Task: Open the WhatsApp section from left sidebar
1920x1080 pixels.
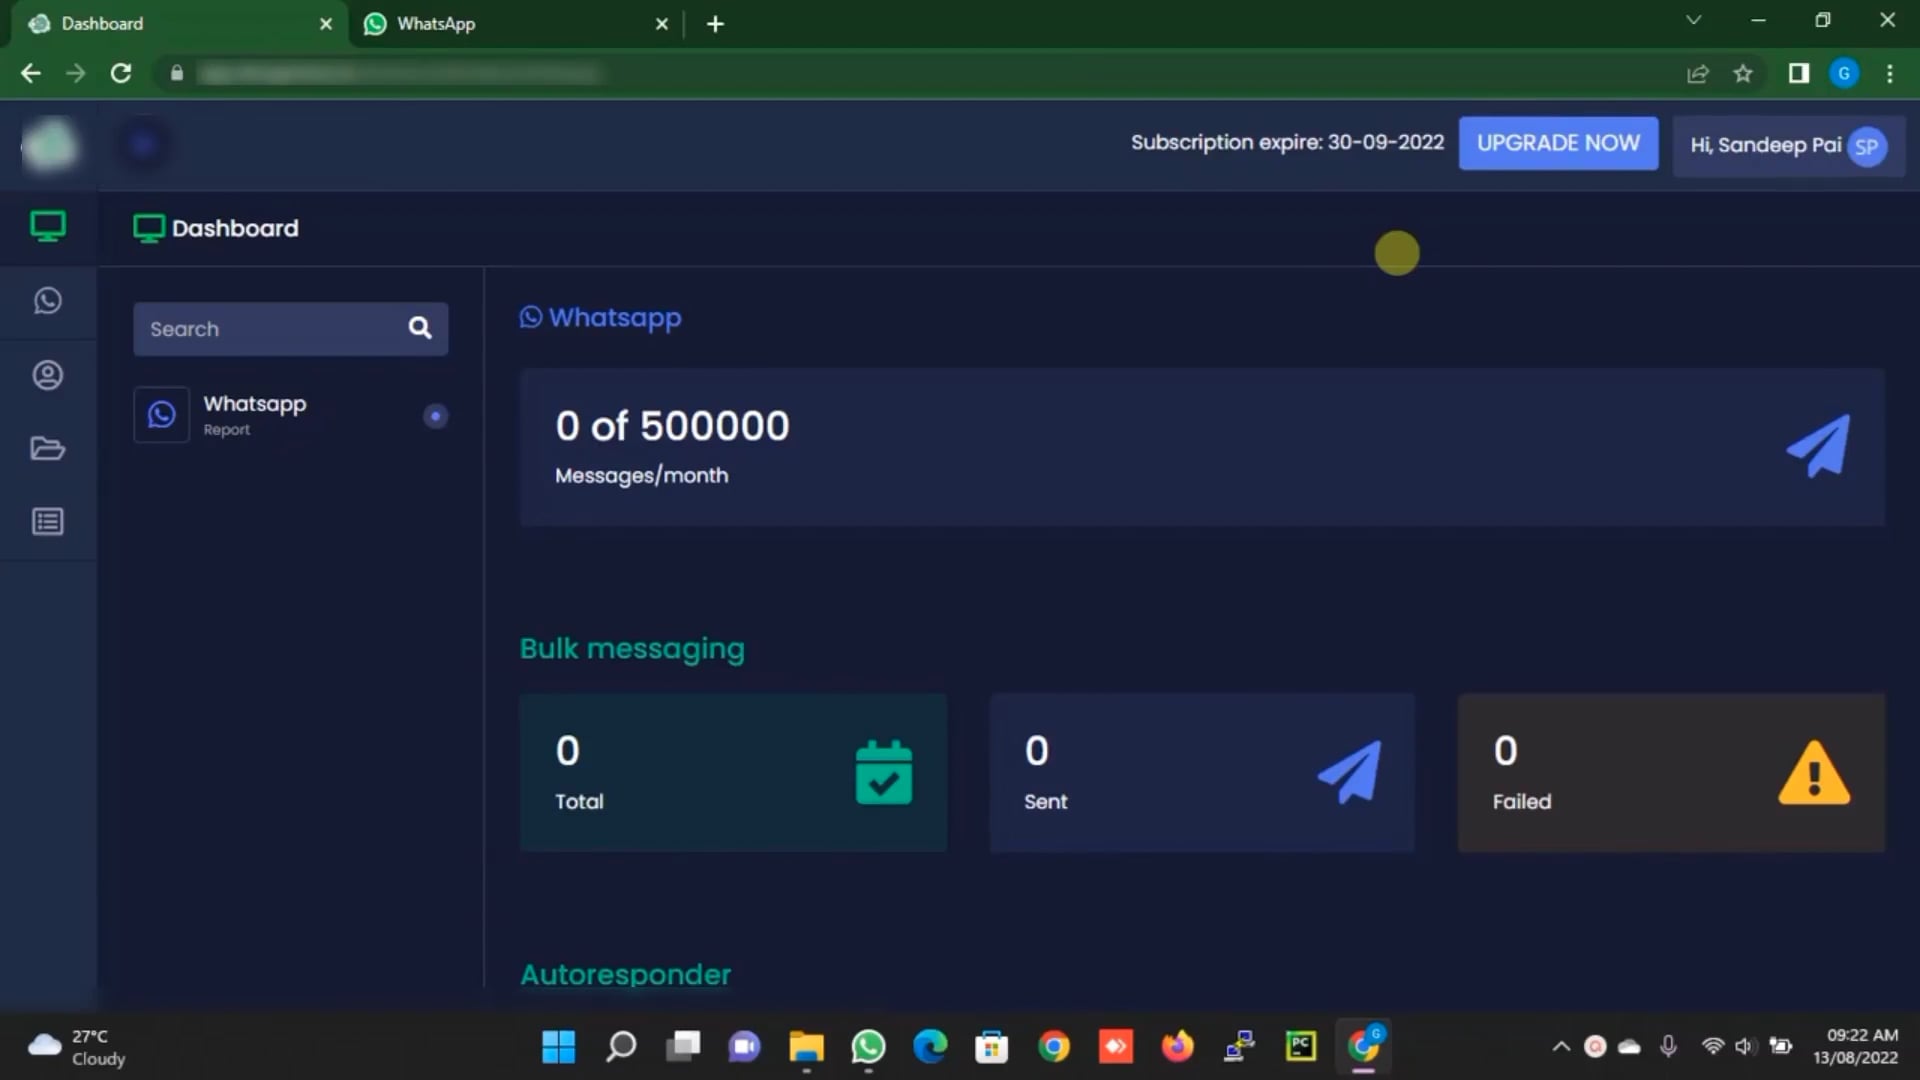Action: pos(47,300)
